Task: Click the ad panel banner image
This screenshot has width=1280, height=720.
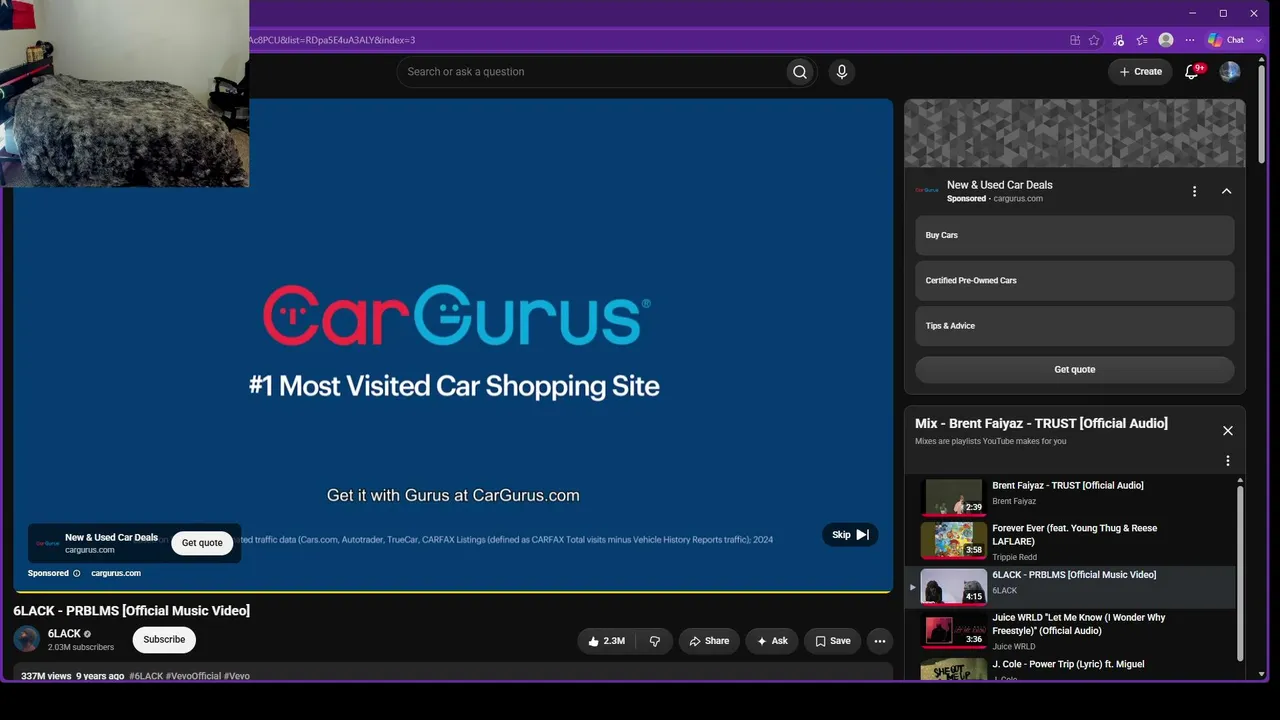Action: (1075, 133)
